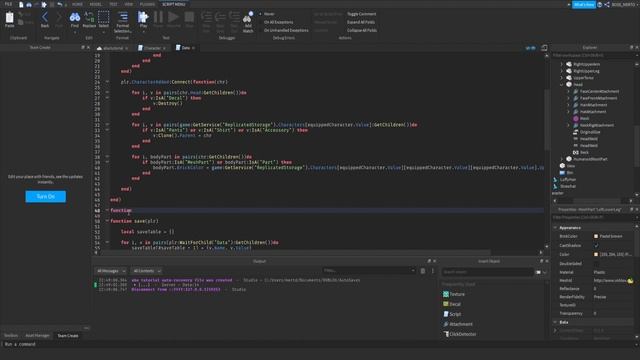Switch to the MODEL ribbon tab
Viewport: 640px width, 360px height.
96,4
